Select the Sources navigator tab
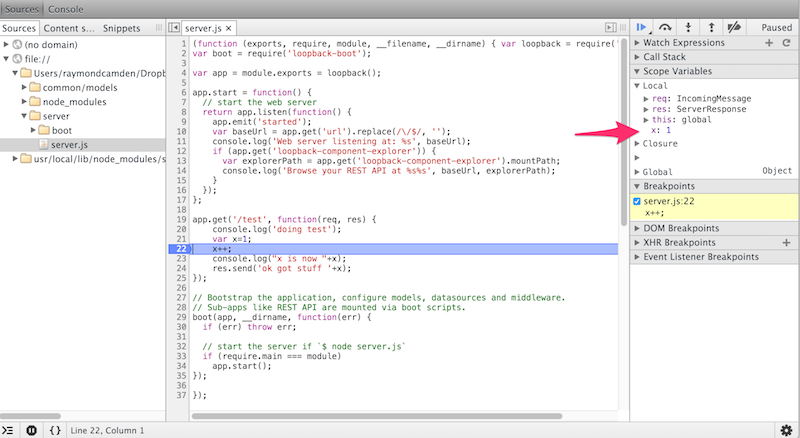800x438 pixels. pos(19,29)
